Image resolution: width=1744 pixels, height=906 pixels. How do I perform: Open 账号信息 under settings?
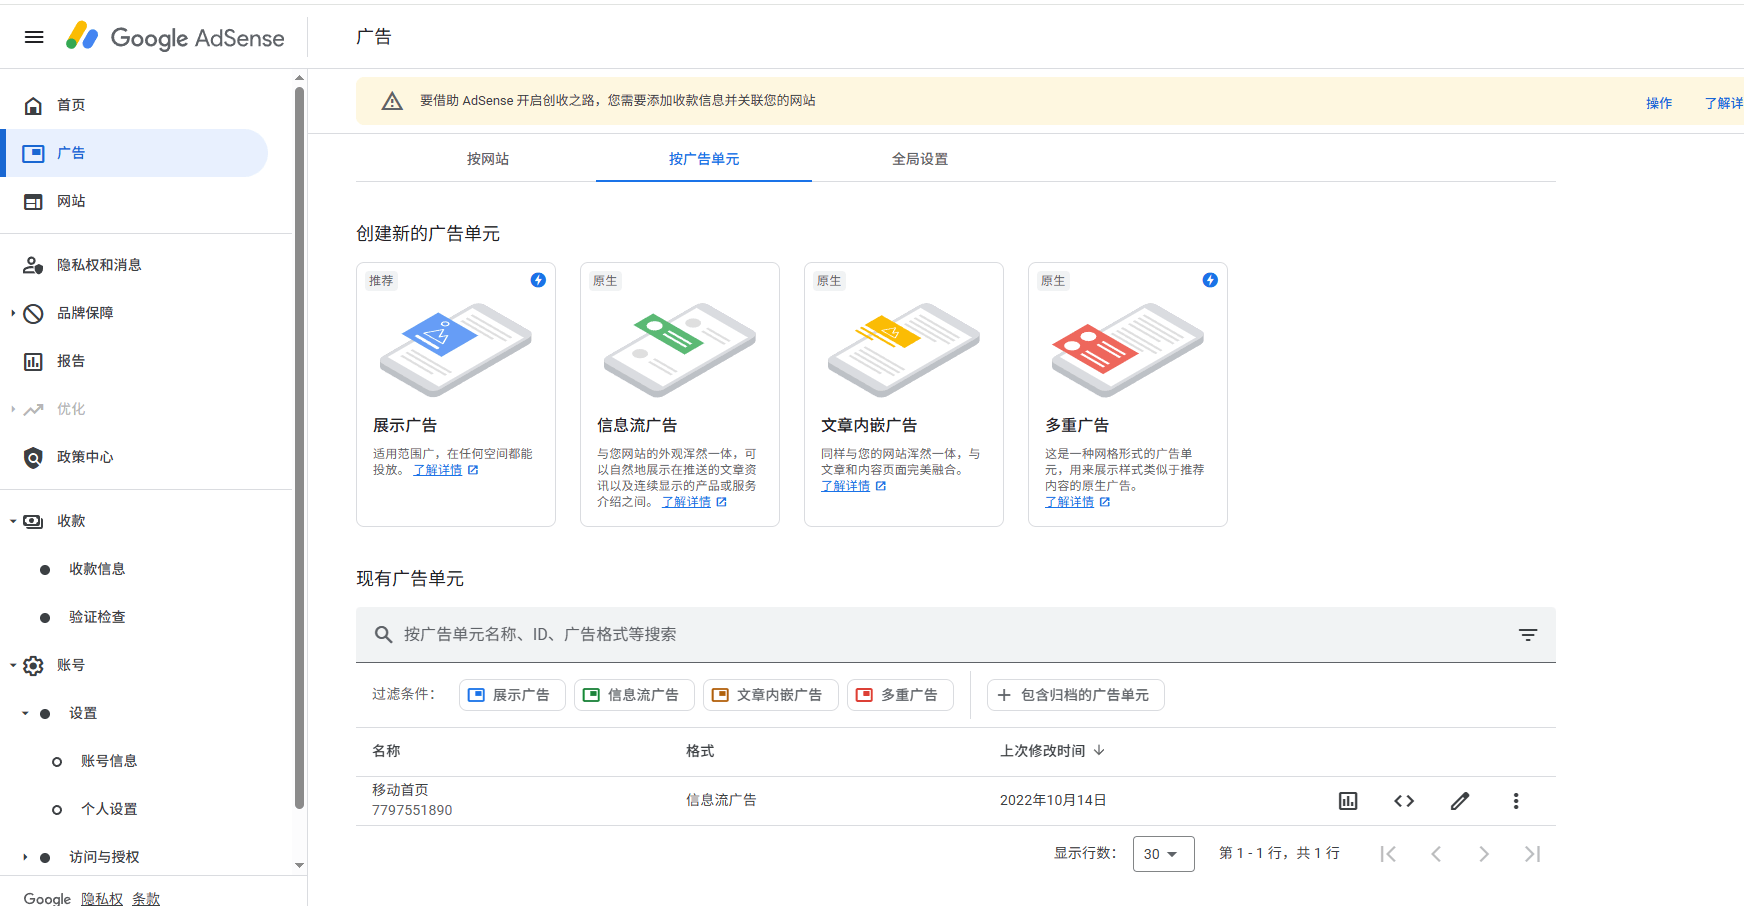[x=109, y=761]
